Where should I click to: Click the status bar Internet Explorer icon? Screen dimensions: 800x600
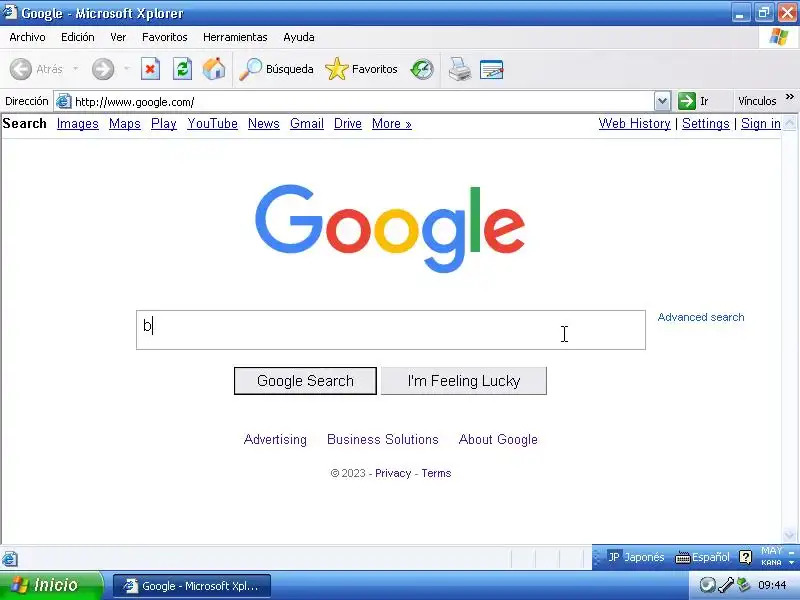[10, 558]
